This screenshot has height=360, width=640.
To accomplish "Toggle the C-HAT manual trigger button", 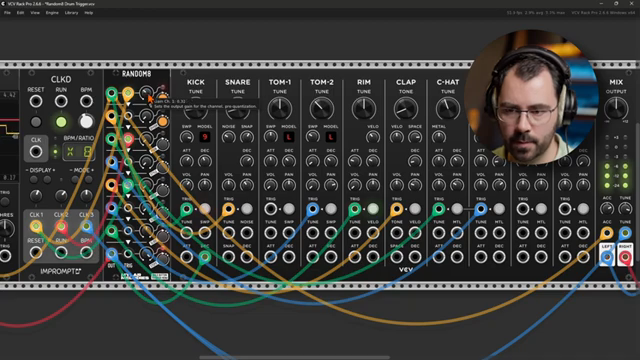I will click(x=457, y=209).
